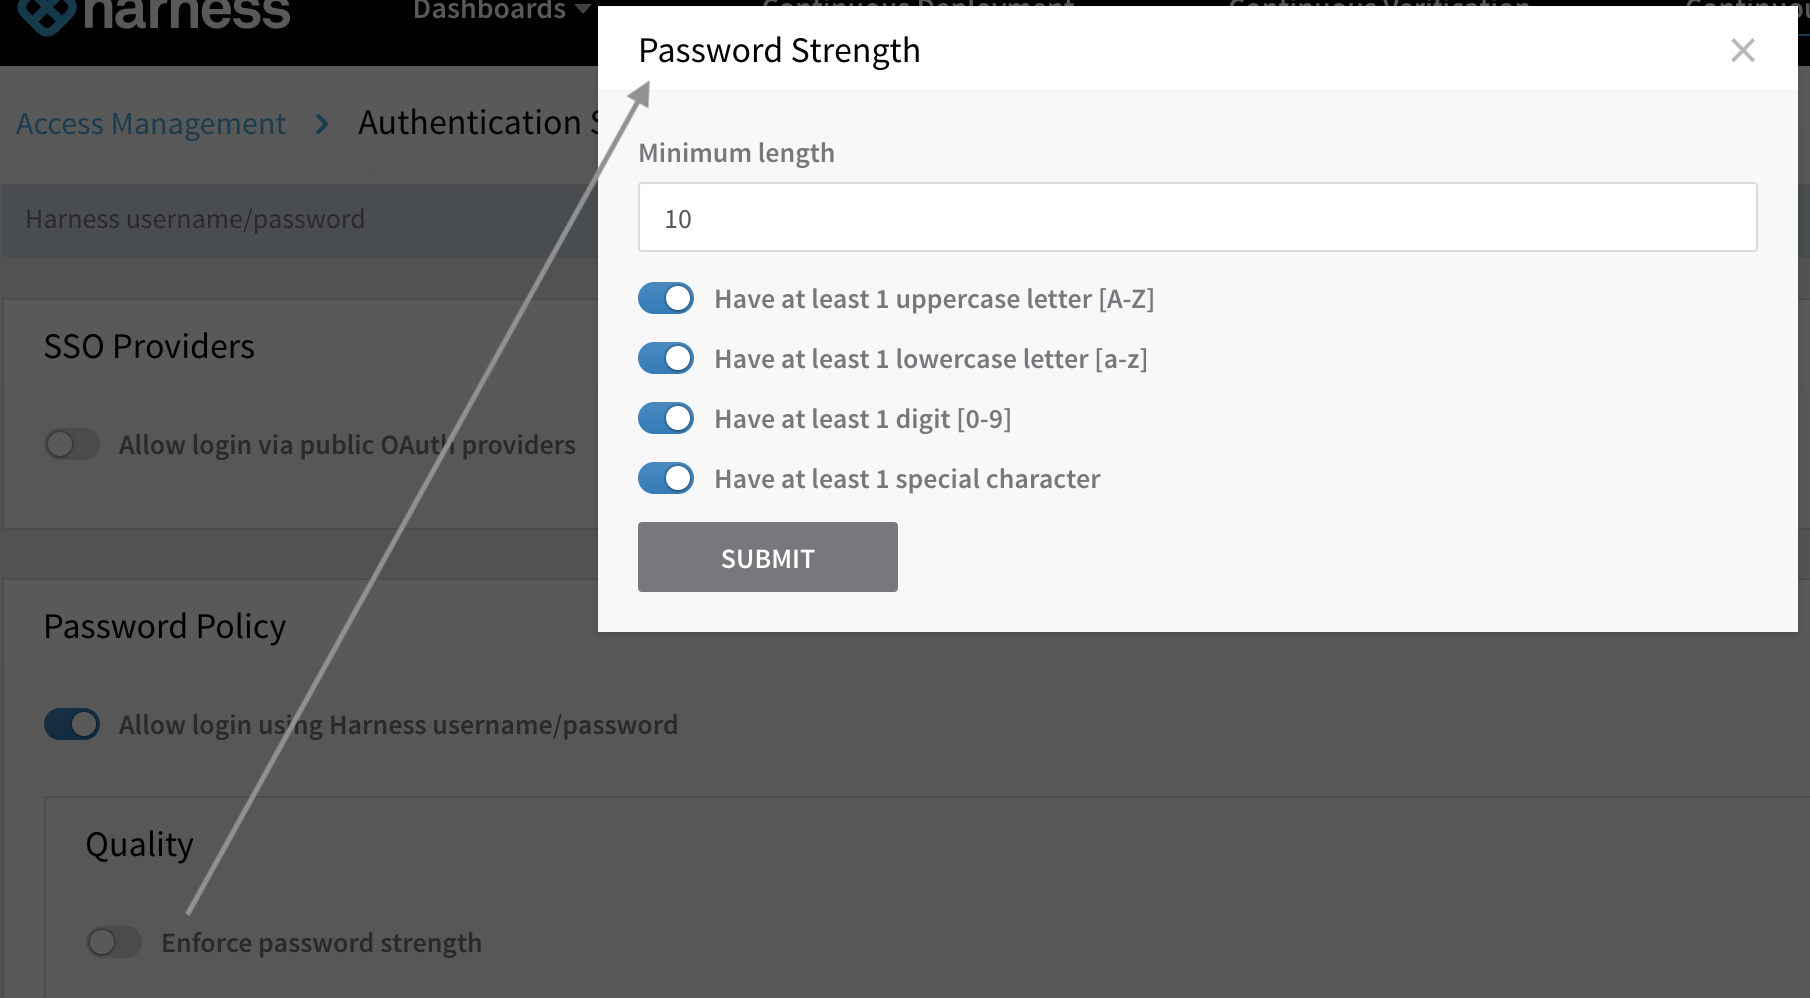
Task: Click the breadcrumb chevron after Access Management
Action: [x=322, y=124]
